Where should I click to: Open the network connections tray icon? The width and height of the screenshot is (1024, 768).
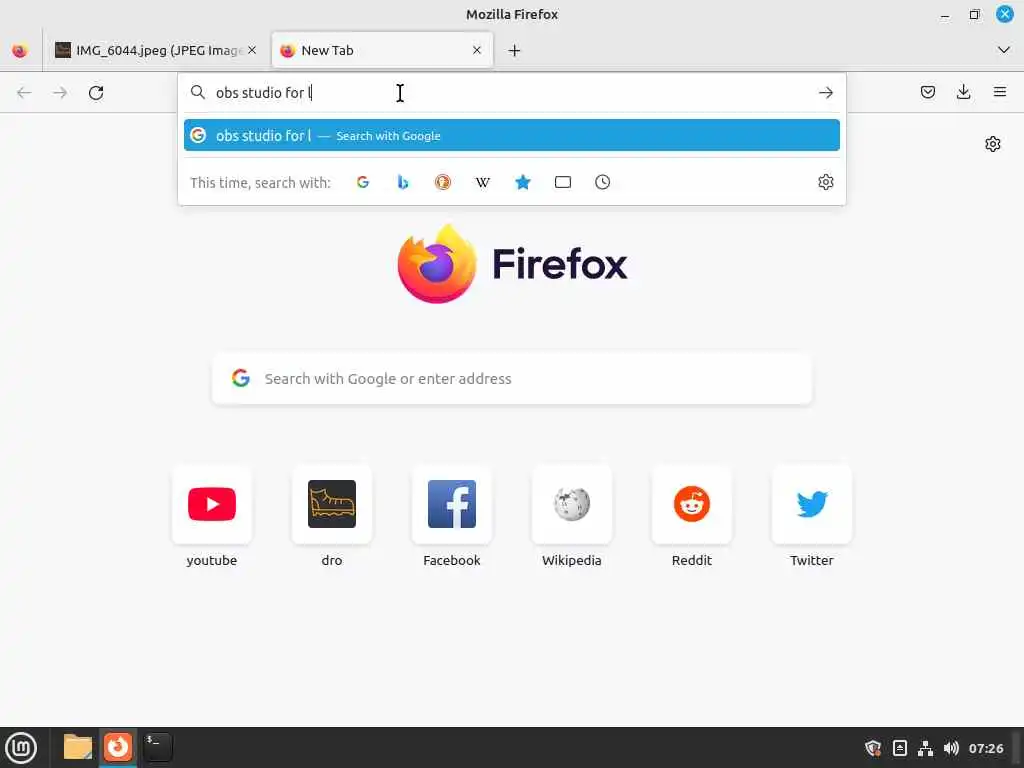925,748
